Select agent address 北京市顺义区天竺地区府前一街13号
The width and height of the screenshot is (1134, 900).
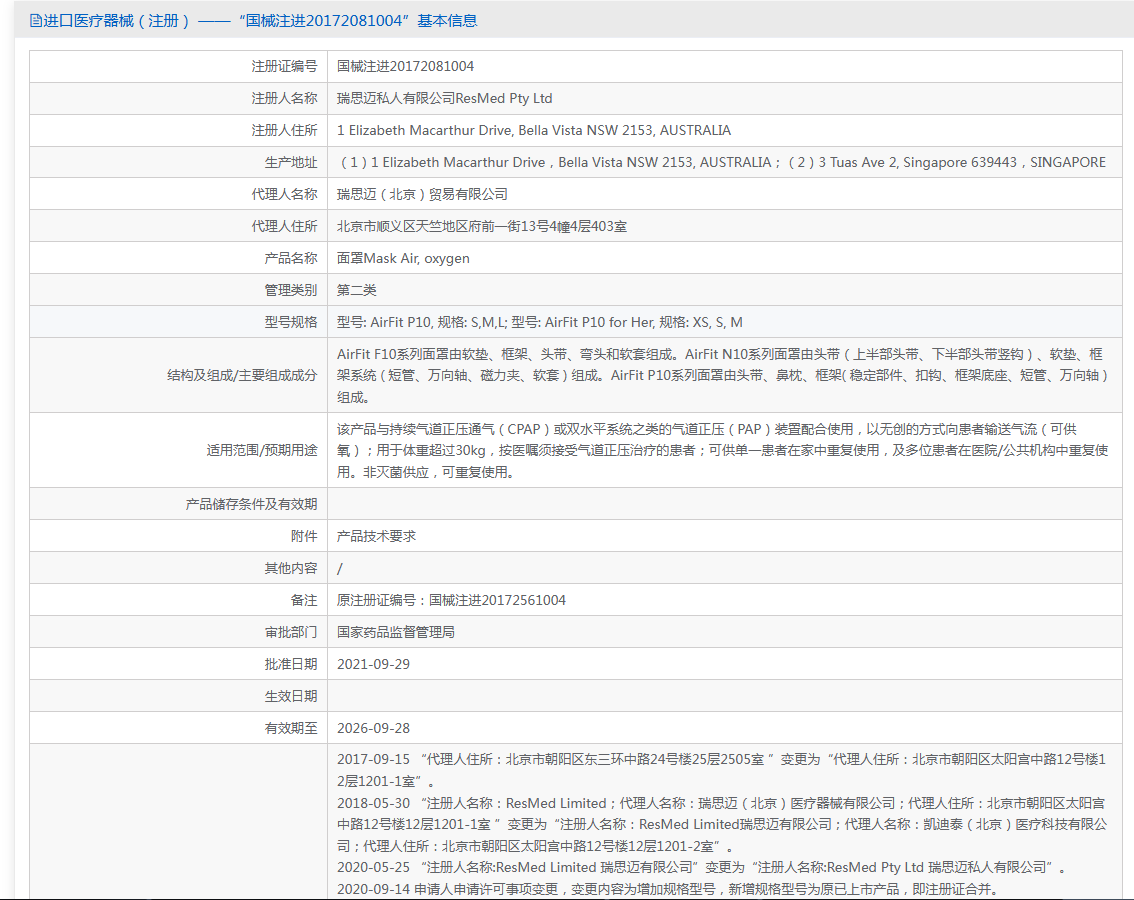pyautogui.click(x=482, y=226)
